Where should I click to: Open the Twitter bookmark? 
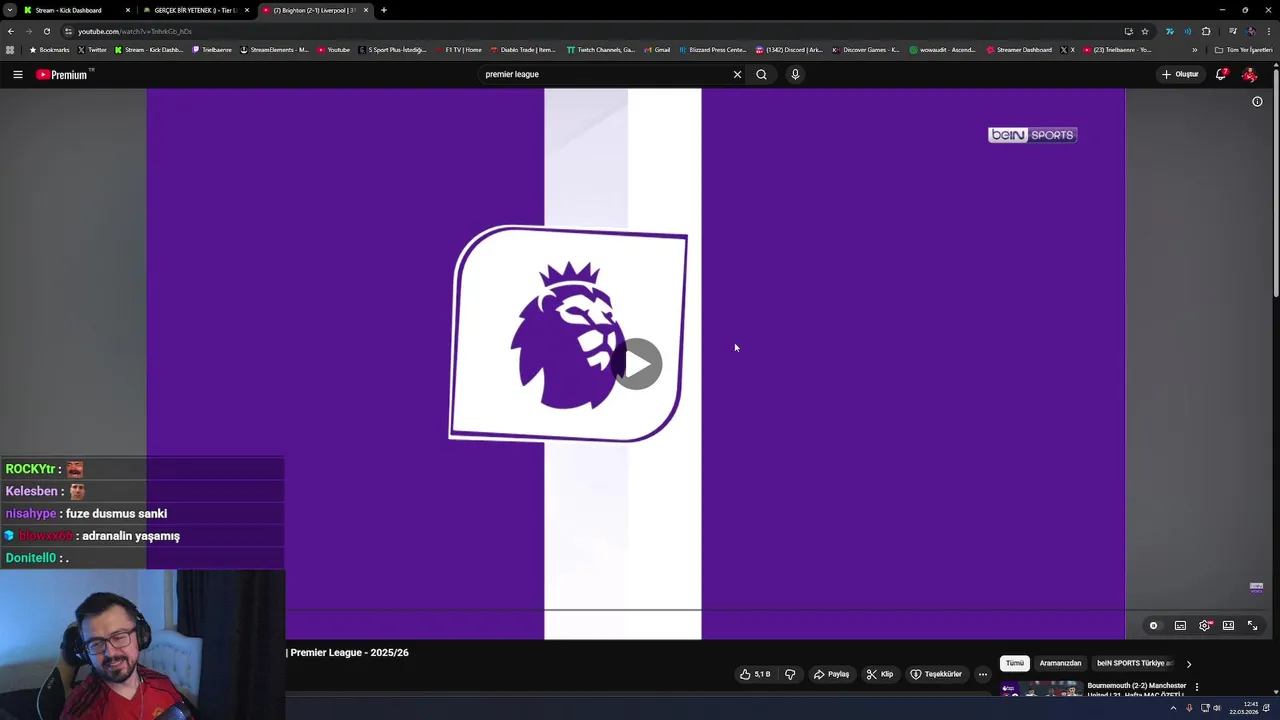pos(92,50)
